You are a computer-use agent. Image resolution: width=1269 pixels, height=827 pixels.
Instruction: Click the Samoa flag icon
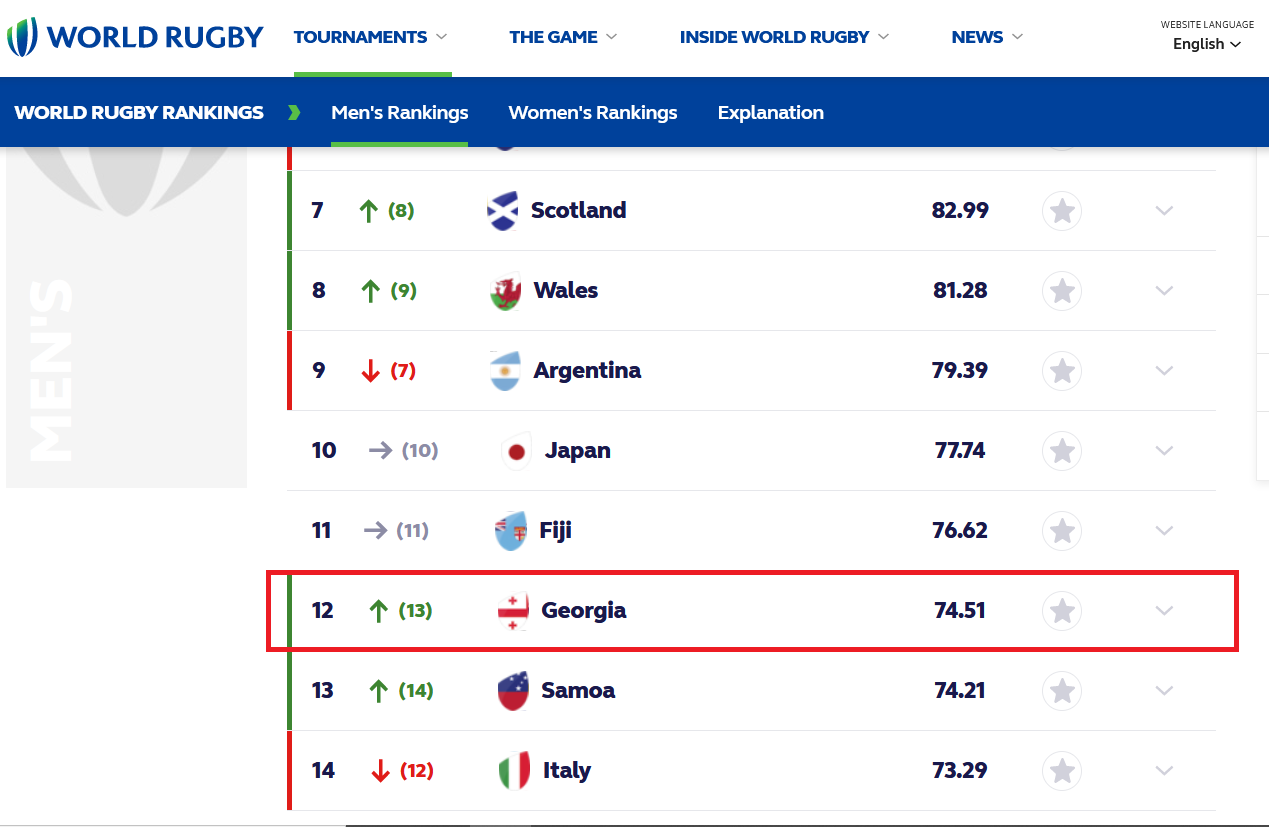[x=513, y=691]
